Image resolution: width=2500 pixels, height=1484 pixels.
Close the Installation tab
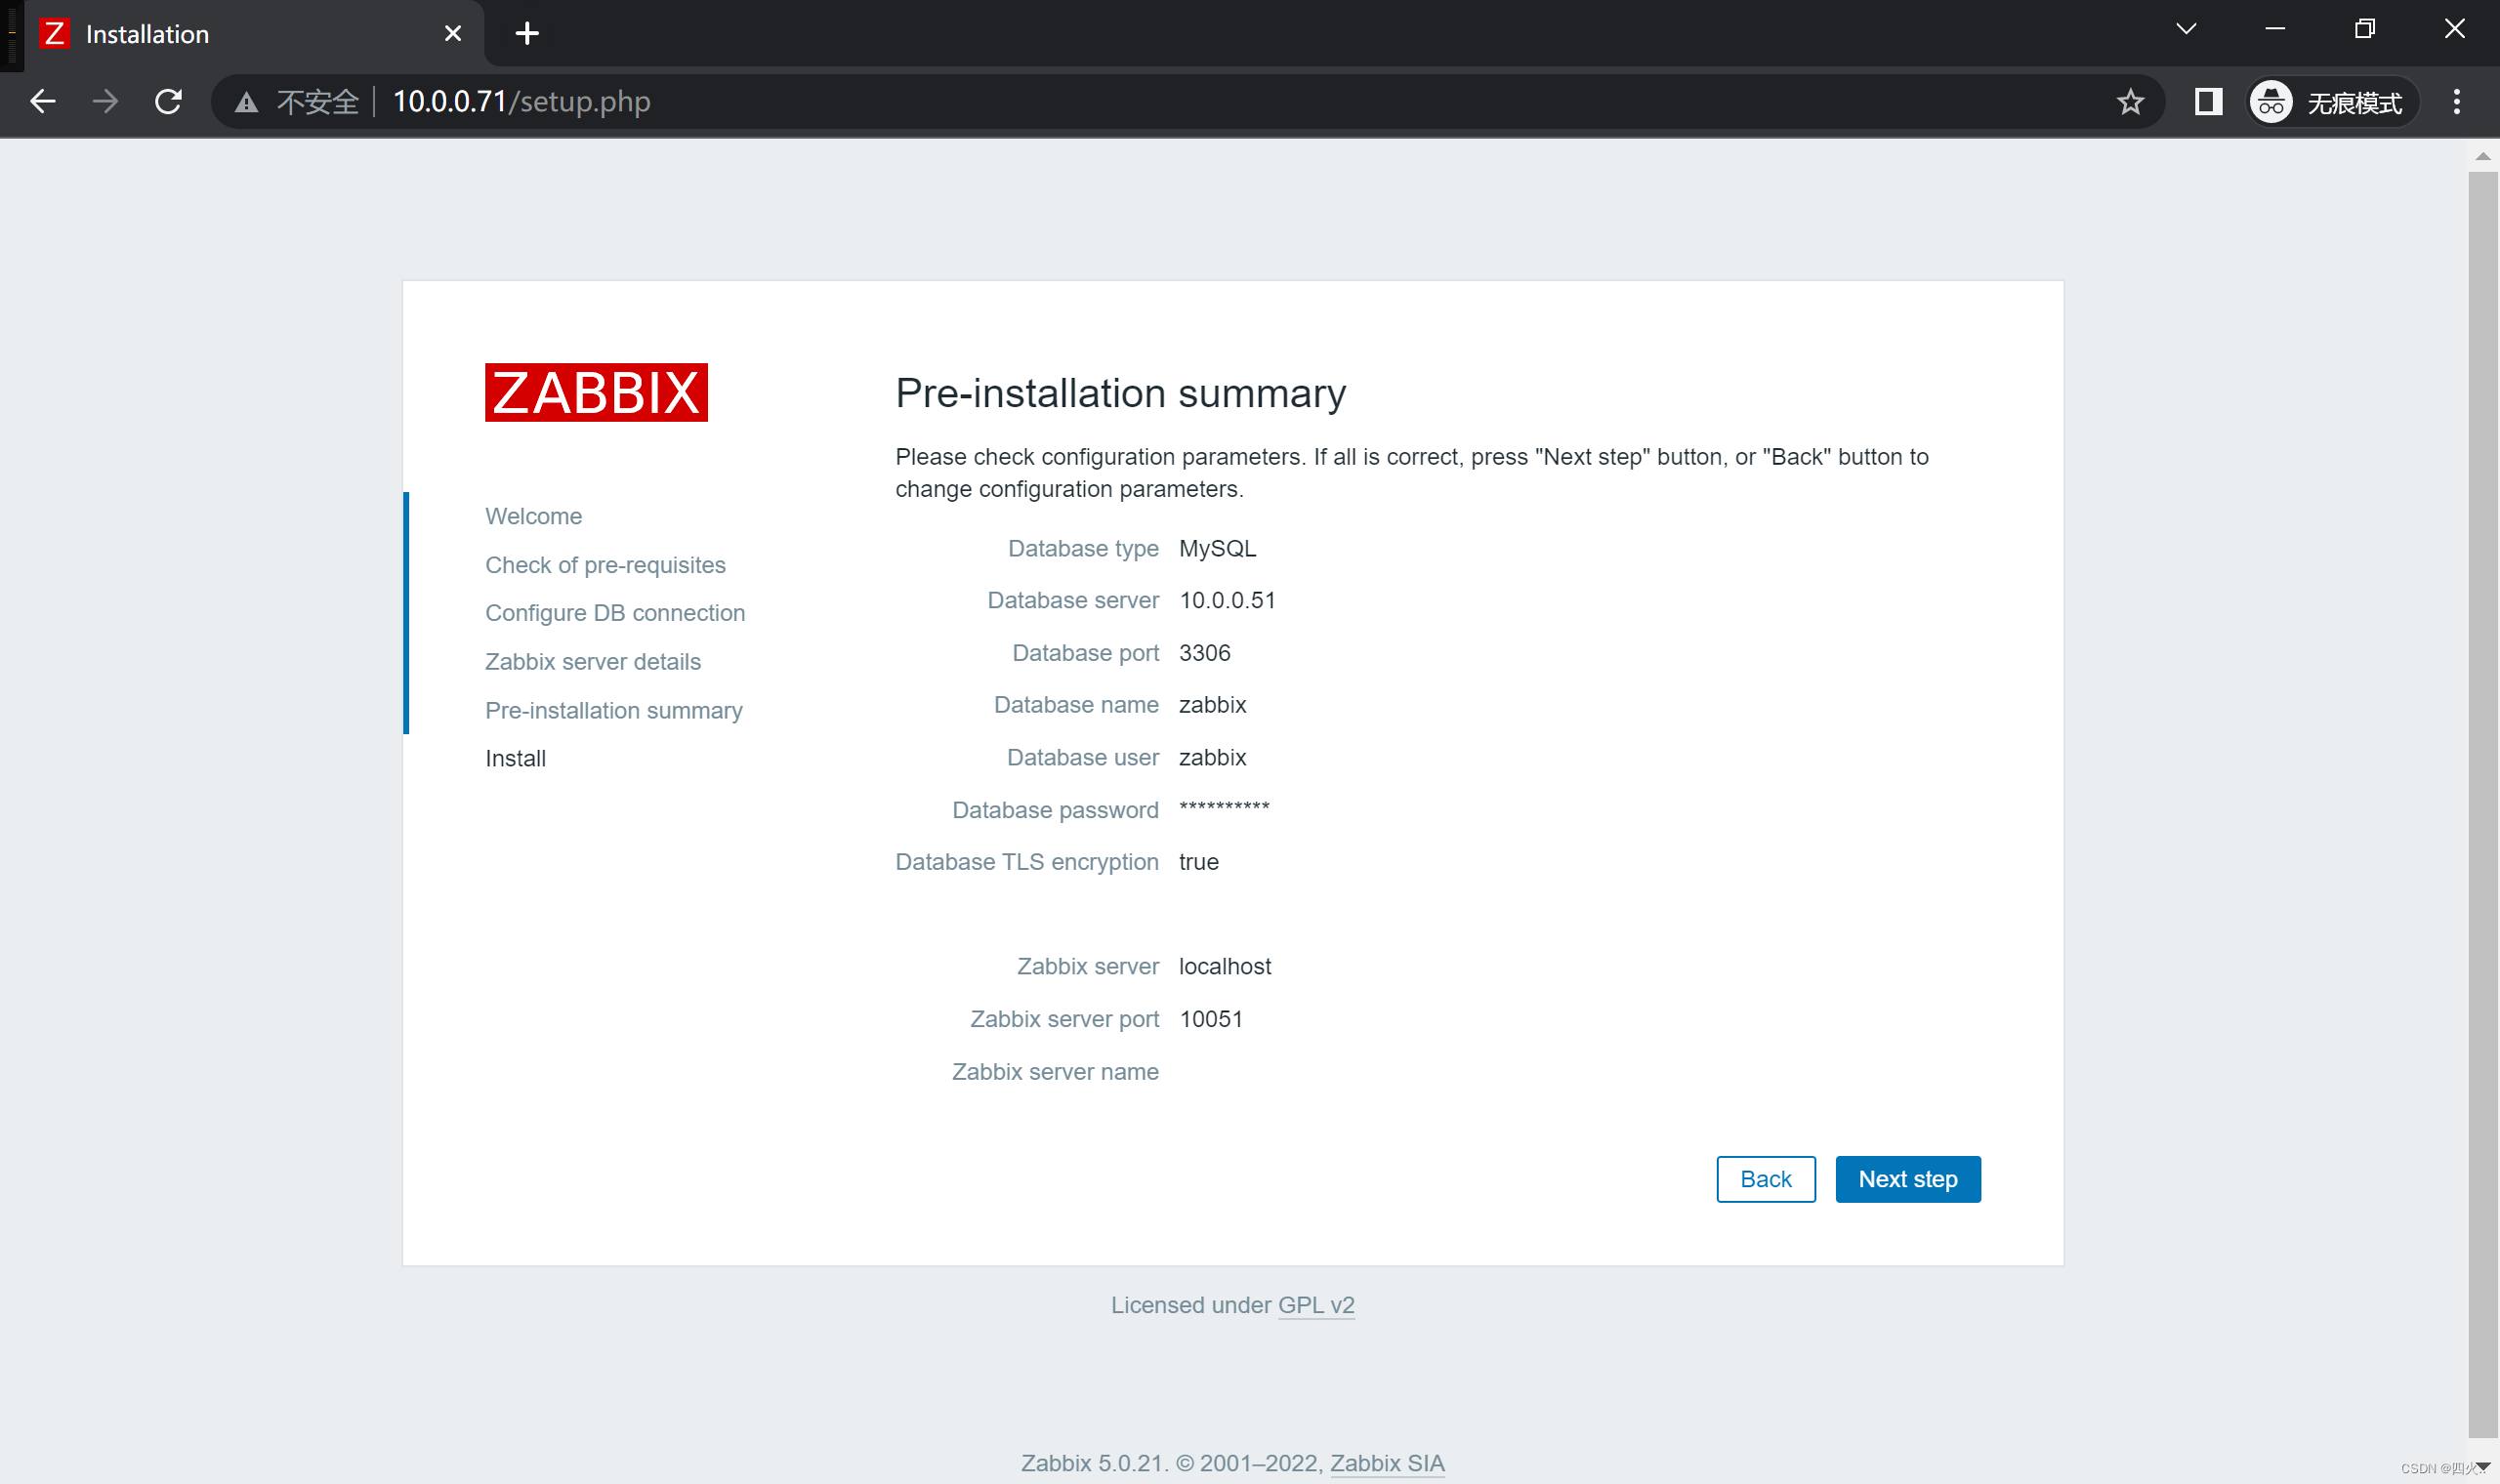pos(452,34)
